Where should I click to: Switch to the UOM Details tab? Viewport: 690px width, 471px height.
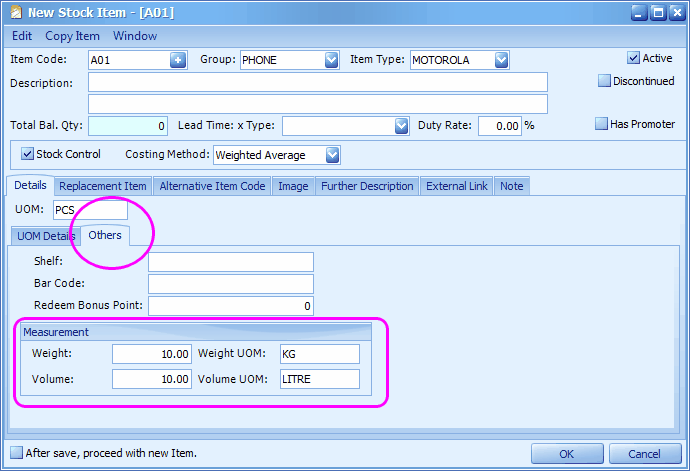[x=45, y=236]
